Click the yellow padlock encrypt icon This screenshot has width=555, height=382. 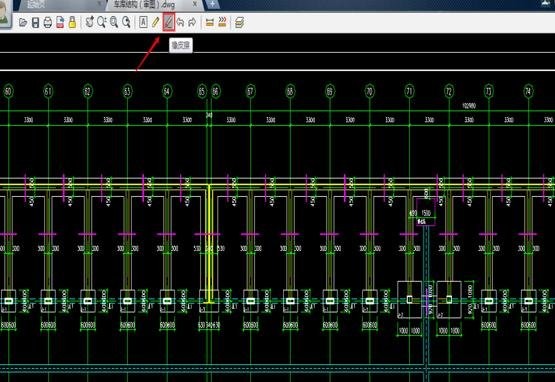point(72,22)
